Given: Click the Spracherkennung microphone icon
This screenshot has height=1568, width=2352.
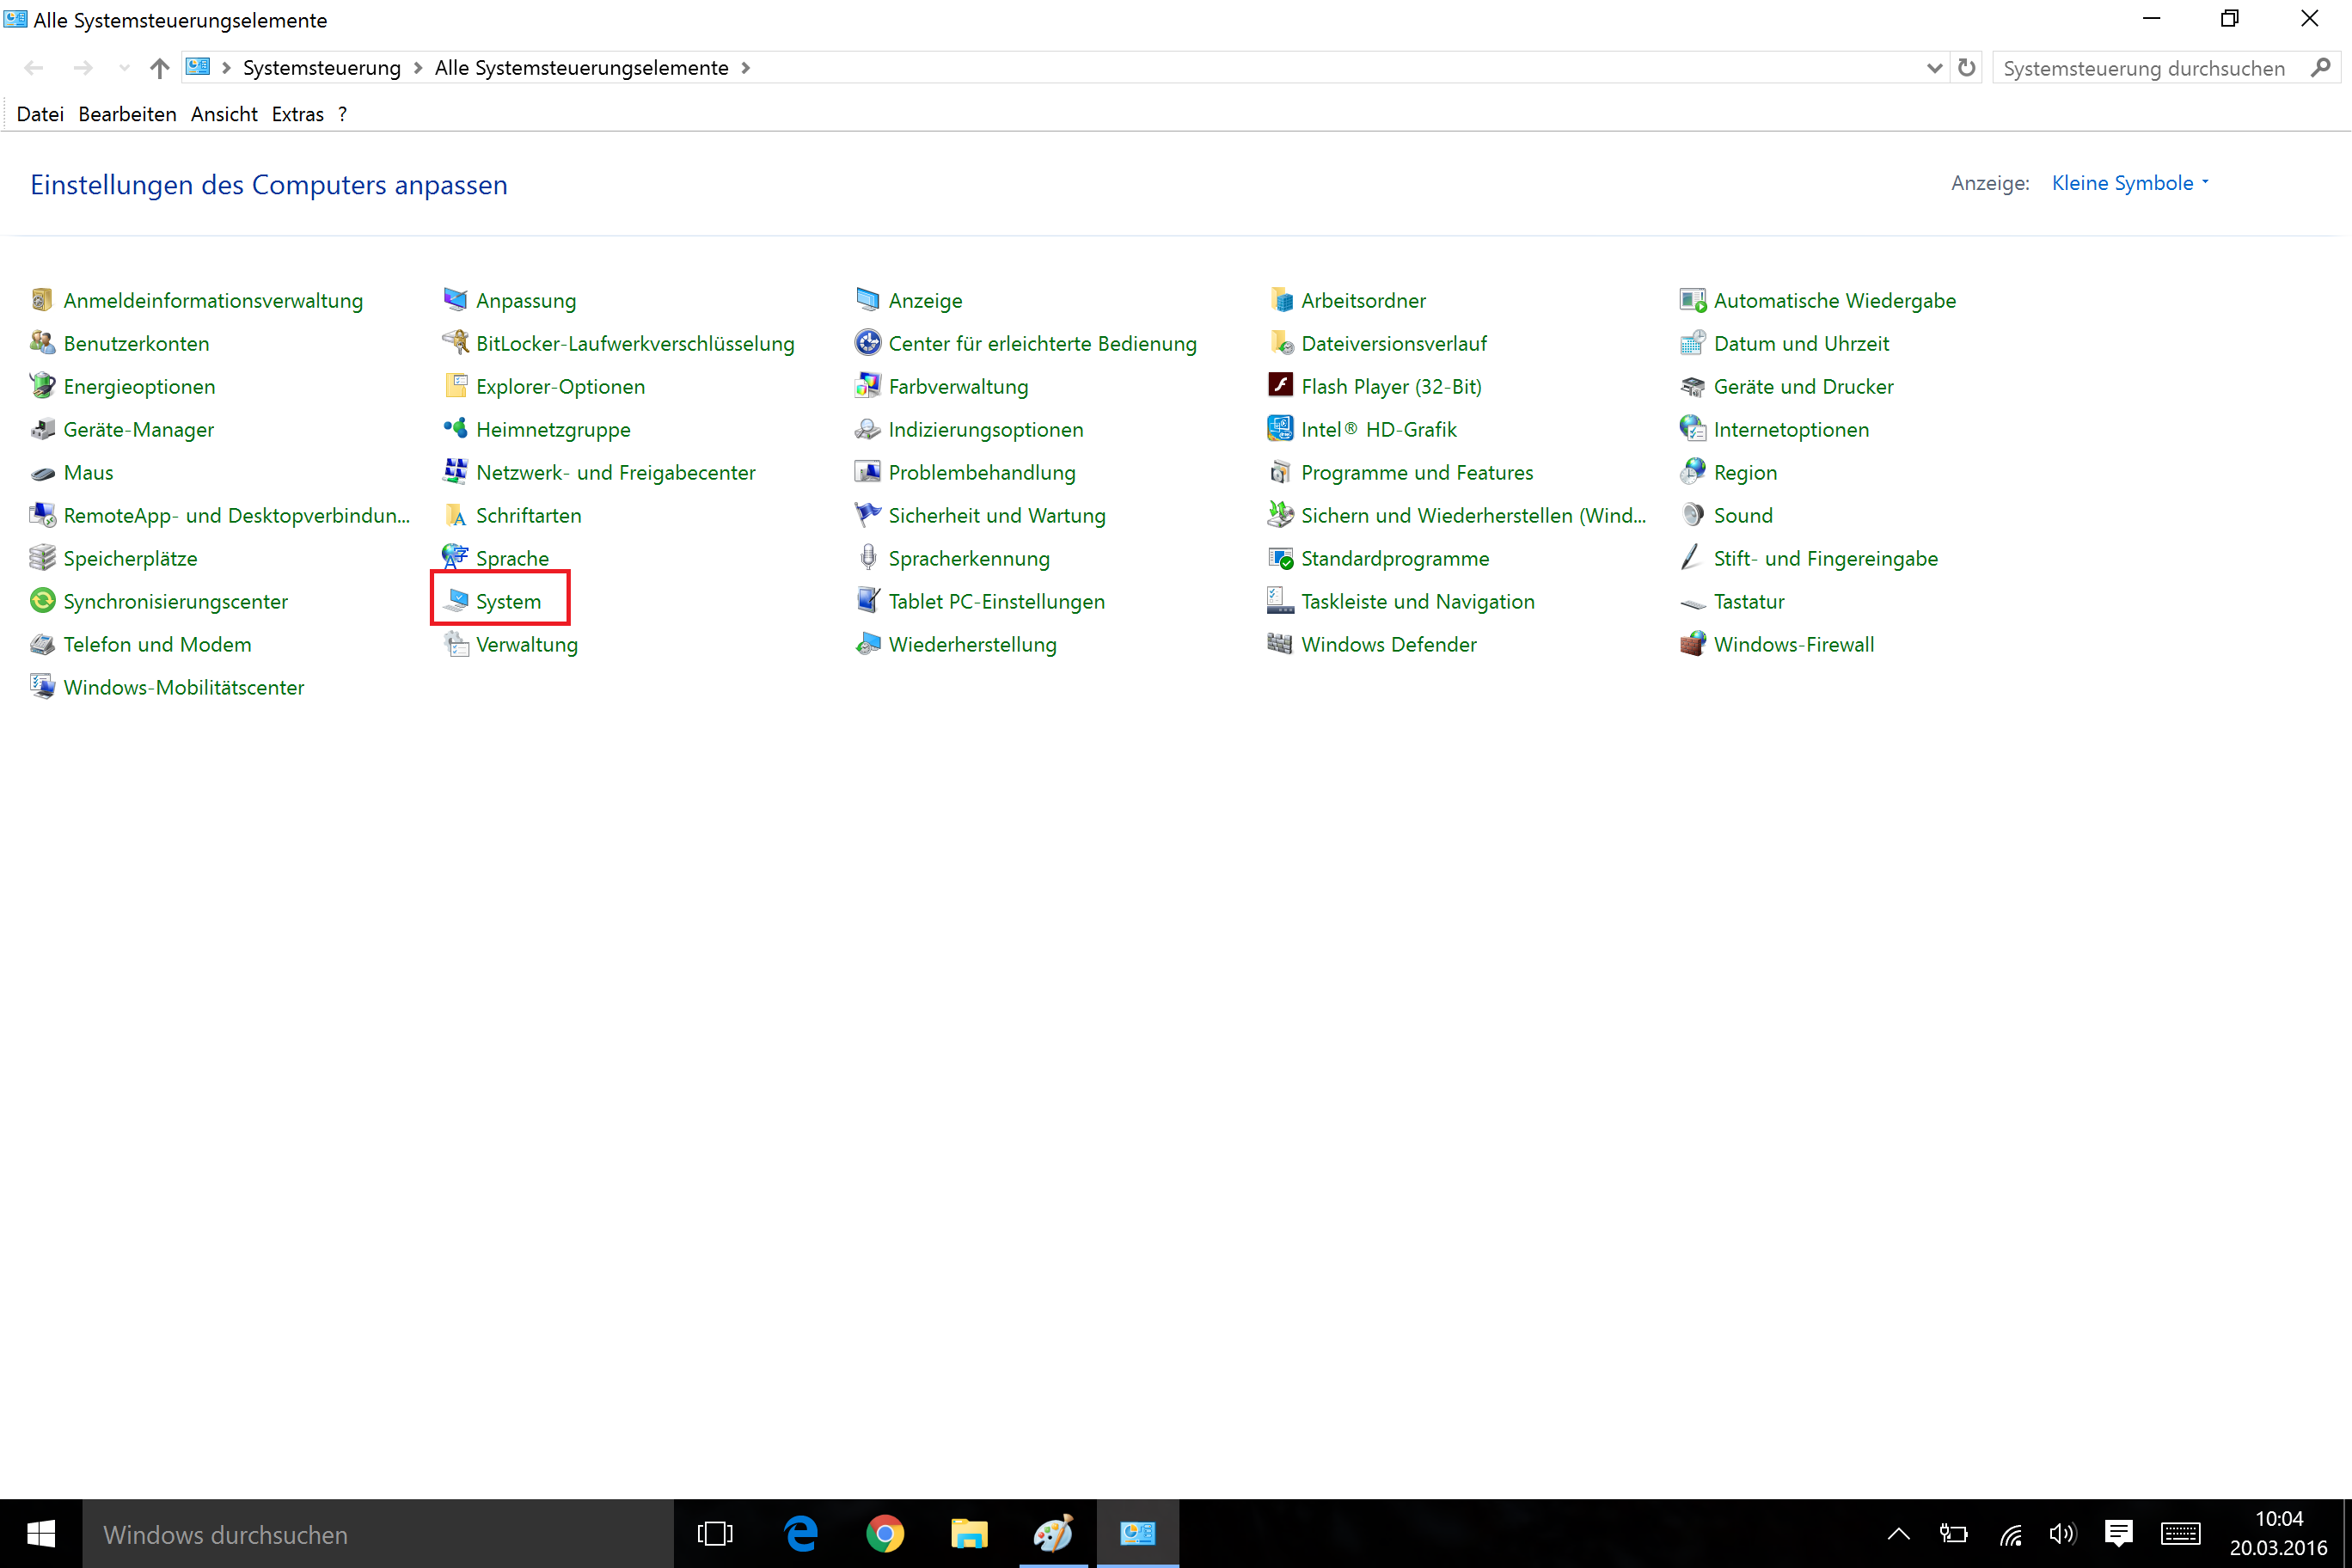Looking at the screenshot, I should coord(868,558).
